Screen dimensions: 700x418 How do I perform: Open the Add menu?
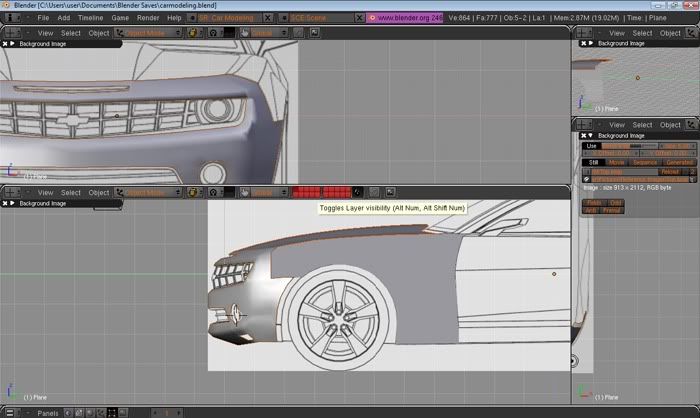pyautogui.click(x=64, y=18)
